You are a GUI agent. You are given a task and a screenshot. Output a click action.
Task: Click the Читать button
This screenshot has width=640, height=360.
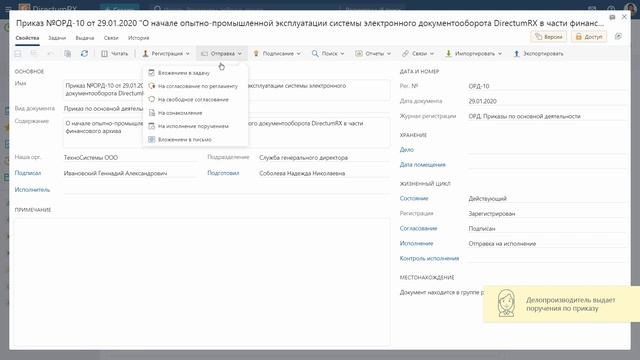coord(115,53)
